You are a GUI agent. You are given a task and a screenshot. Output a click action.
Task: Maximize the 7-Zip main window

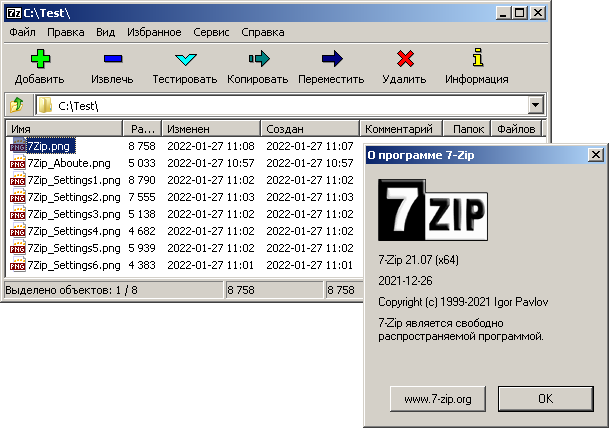point(520,13)
